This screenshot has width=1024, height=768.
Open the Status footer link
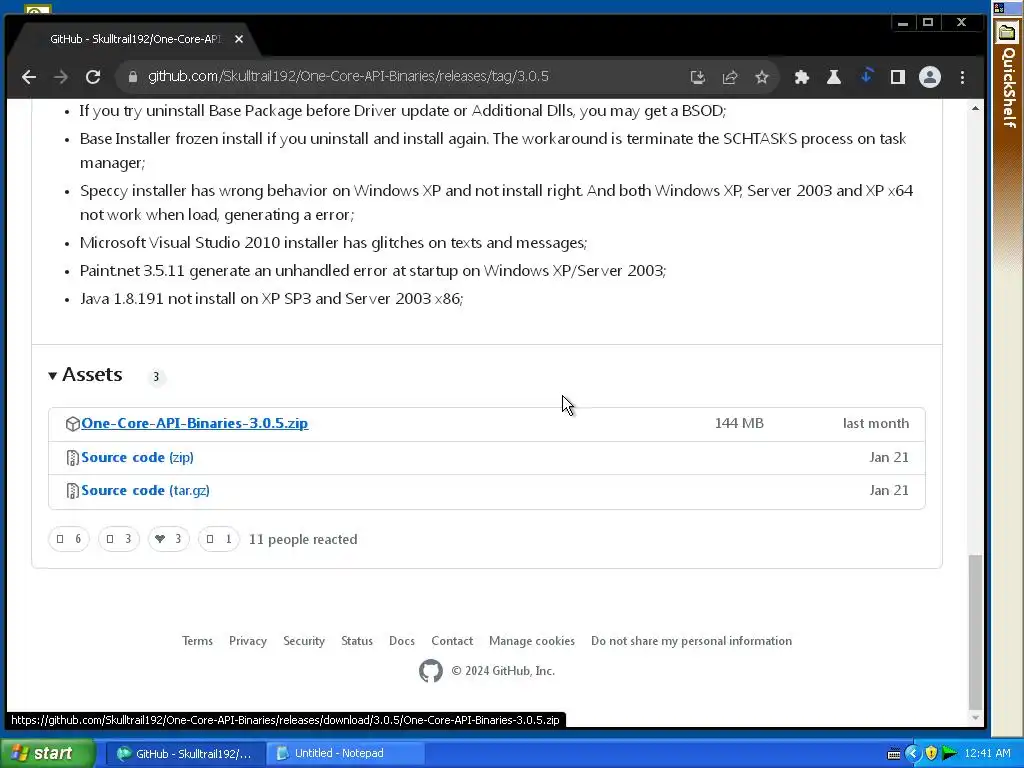[x=357, y=641]
